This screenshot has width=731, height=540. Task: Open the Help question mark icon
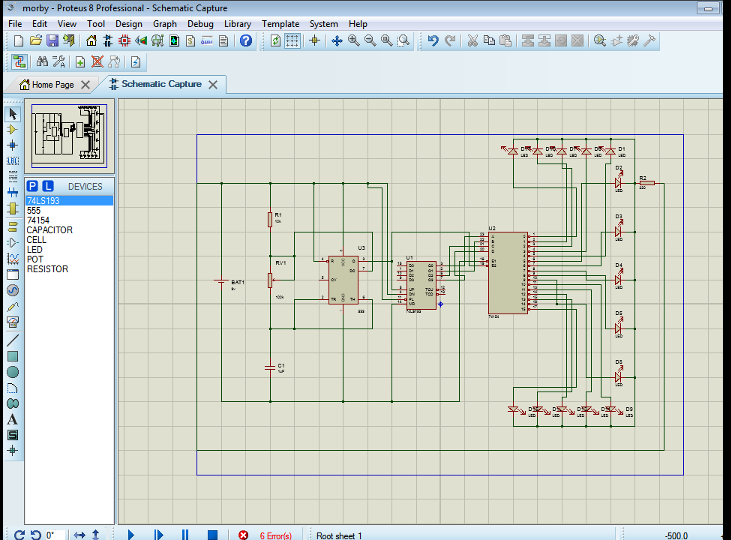coord(246,41)
